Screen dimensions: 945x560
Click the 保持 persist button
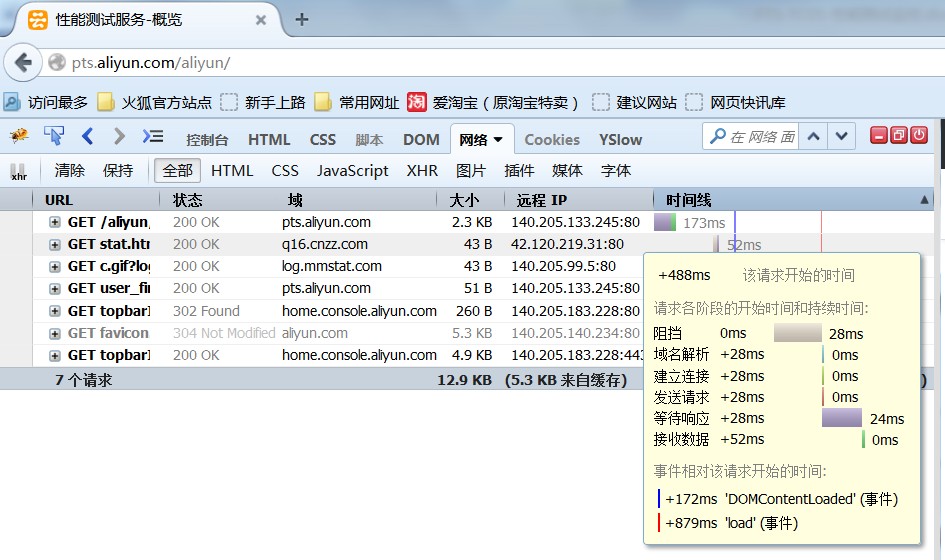tap(118, 171)
